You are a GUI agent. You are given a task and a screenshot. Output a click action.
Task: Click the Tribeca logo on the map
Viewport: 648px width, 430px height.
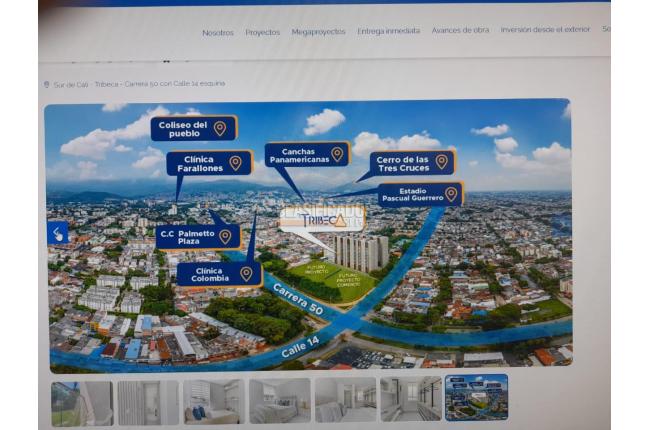tap(322, 219)
